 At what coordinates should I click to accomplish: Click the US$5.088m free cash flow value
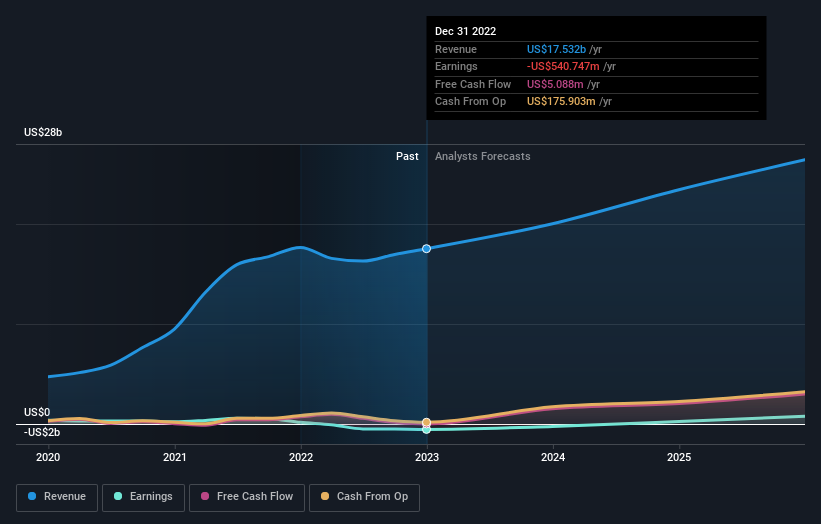click(x=555, y=84)
